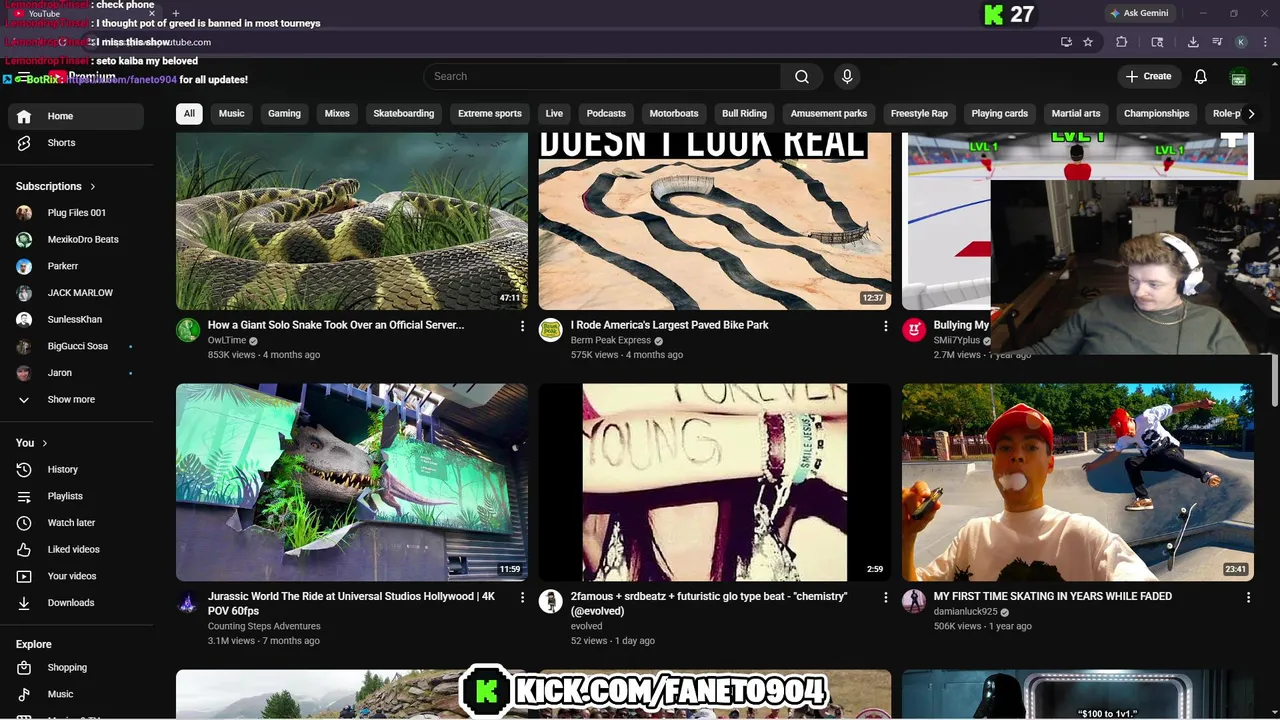The image size is (1280, 720).
Task: Open the giant snake video thumbnail
Action: point(352,221)
